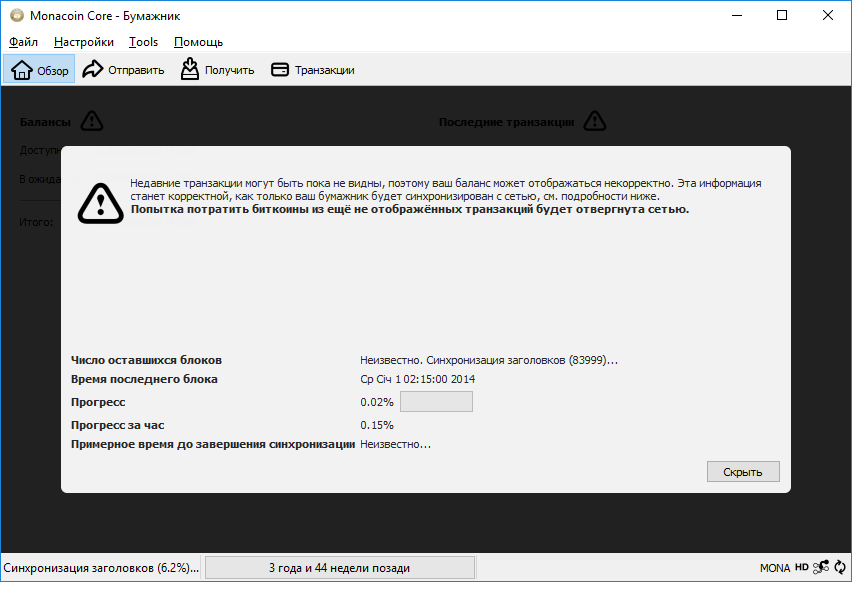
Task: Maximize the Monacoin Core window
Action: coord(782,15)
